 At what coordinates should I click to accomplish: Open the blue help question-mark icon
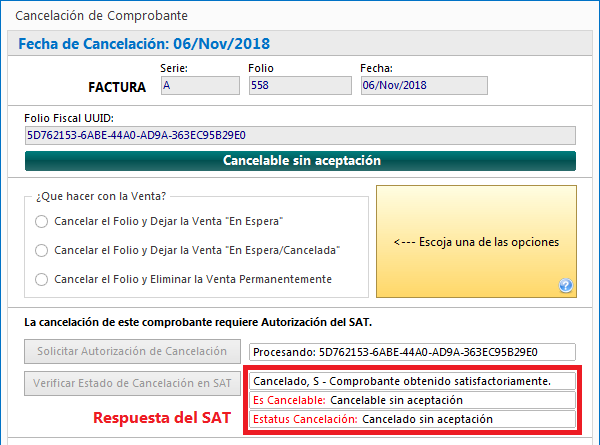pyautogui.click(x=566, y=285)
